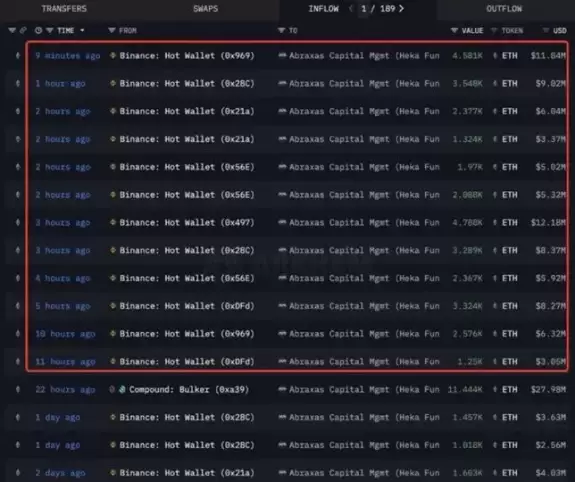Click ETH token label in $8.37M row
This screenshot has height=482, width=575.
pos(510,251)
